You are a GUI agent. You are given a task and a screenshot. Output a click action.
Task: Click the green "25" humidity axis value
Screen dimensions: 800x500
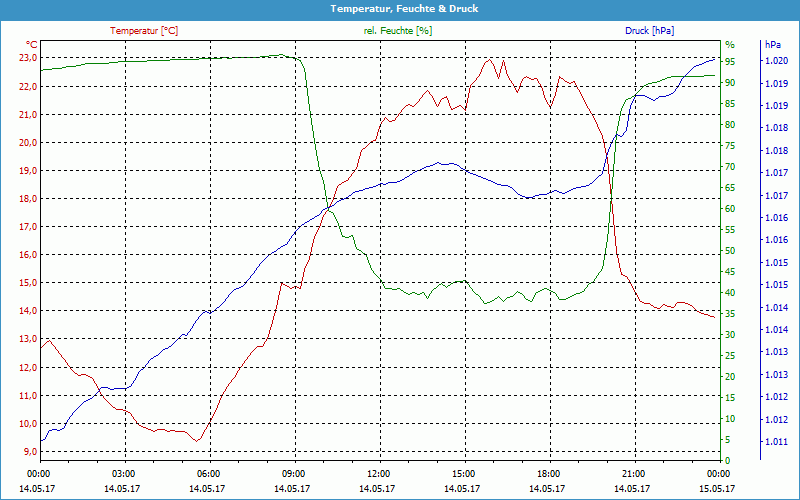pyautogui.click(x=730, y=356)
